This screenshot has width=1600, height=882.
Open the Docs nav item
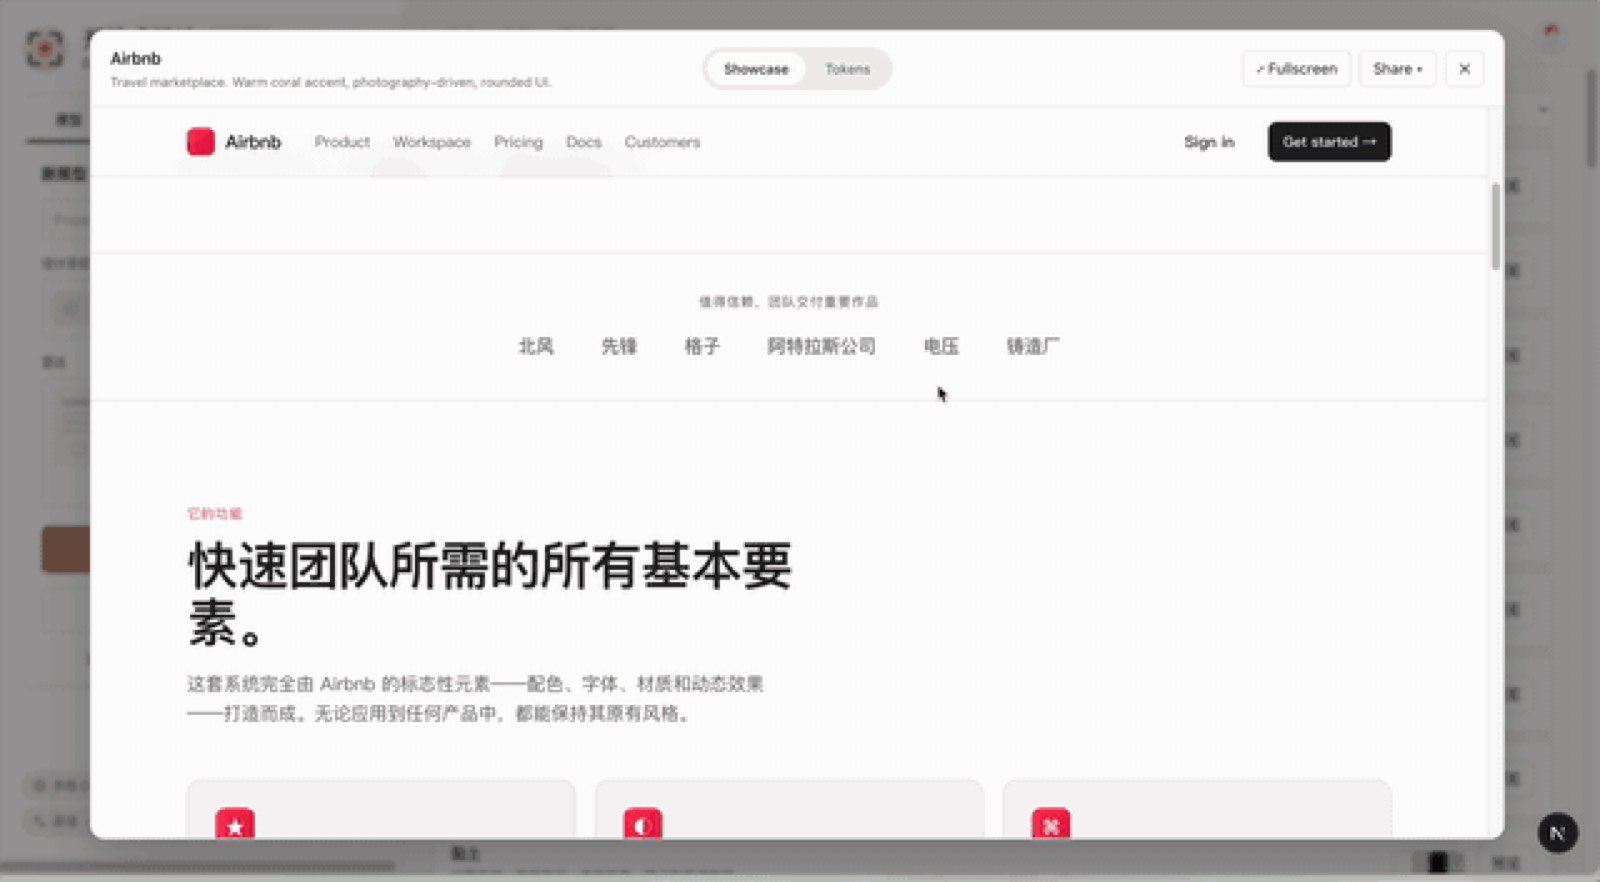(x=584, y=142)
